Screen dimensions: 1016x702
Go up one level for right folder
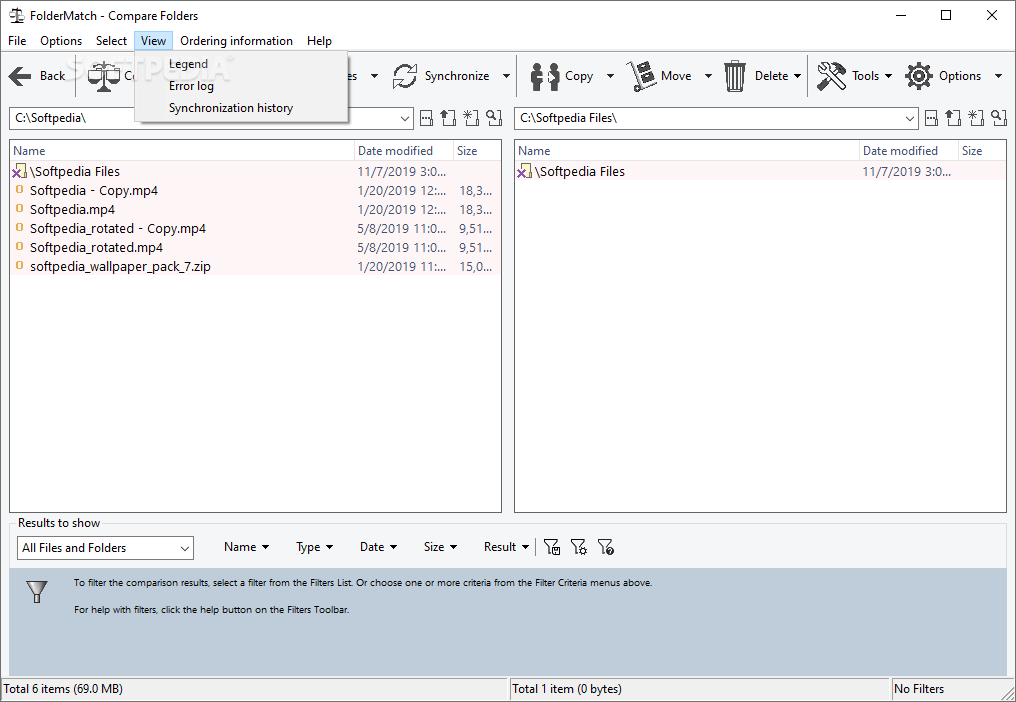(x=952, y=118)
